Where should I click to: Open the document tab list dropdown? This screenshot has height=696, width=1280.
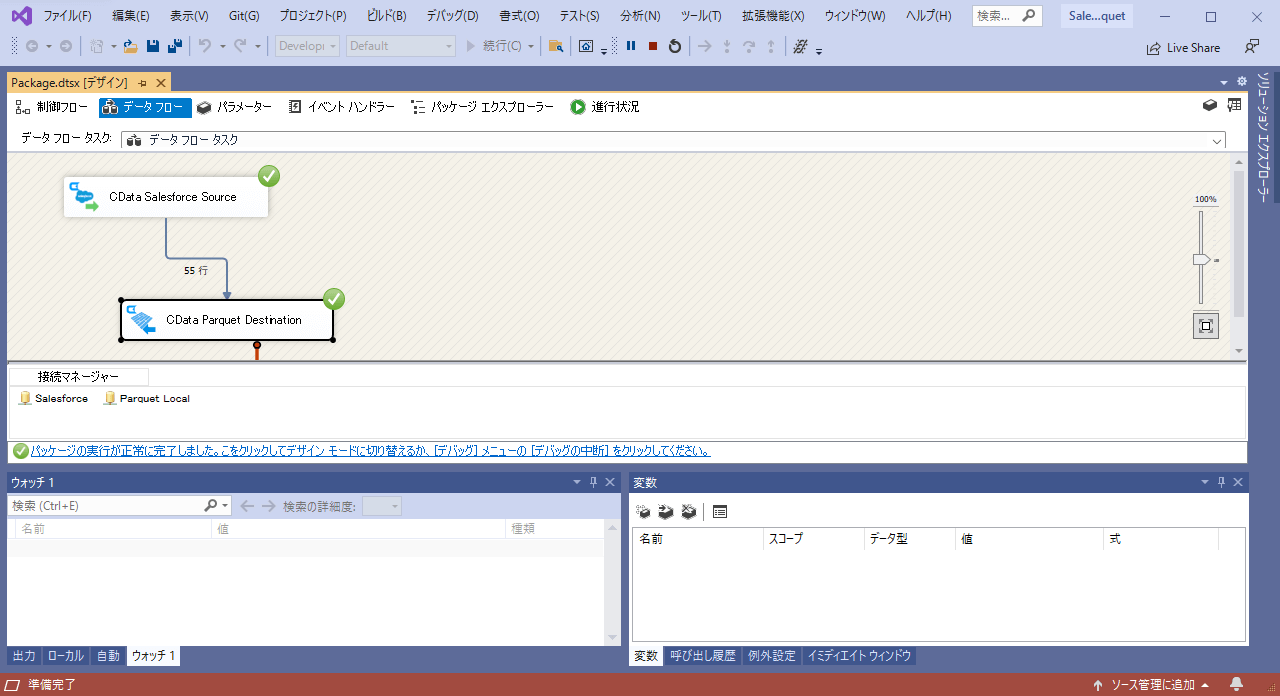pos(1224,82)
